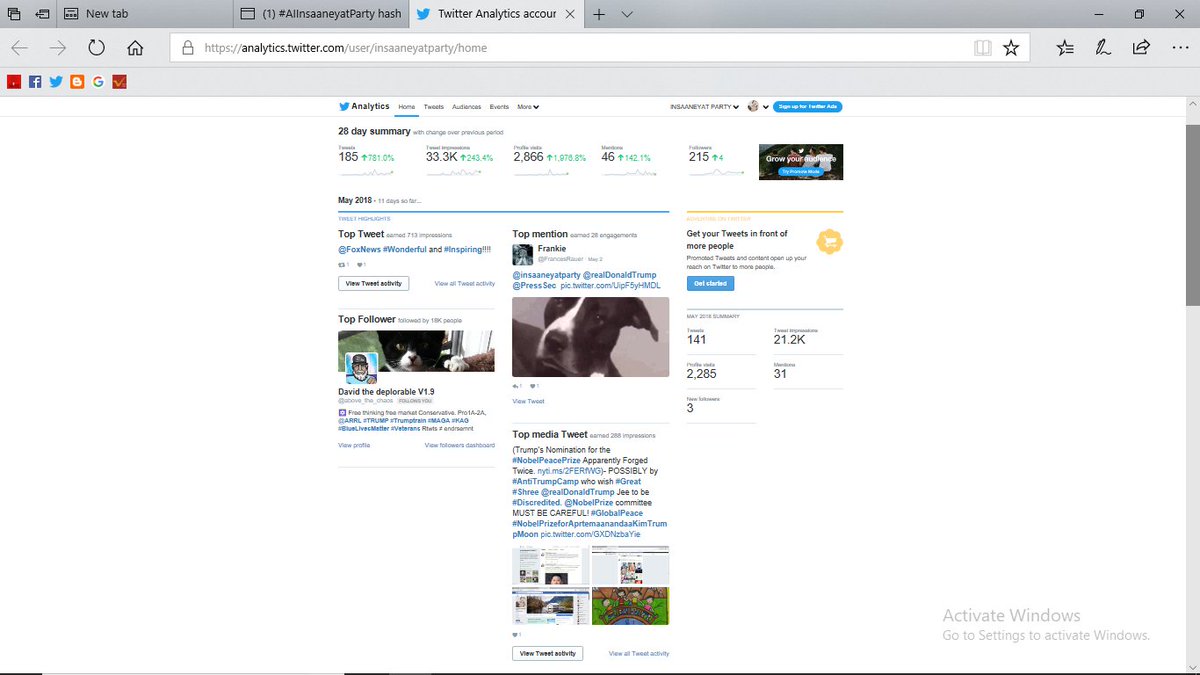The height and width of the screenshot is (675, 1200).
Task: Click the @realDonaldTrump mention in top mention
Action: tap(619, 275)
